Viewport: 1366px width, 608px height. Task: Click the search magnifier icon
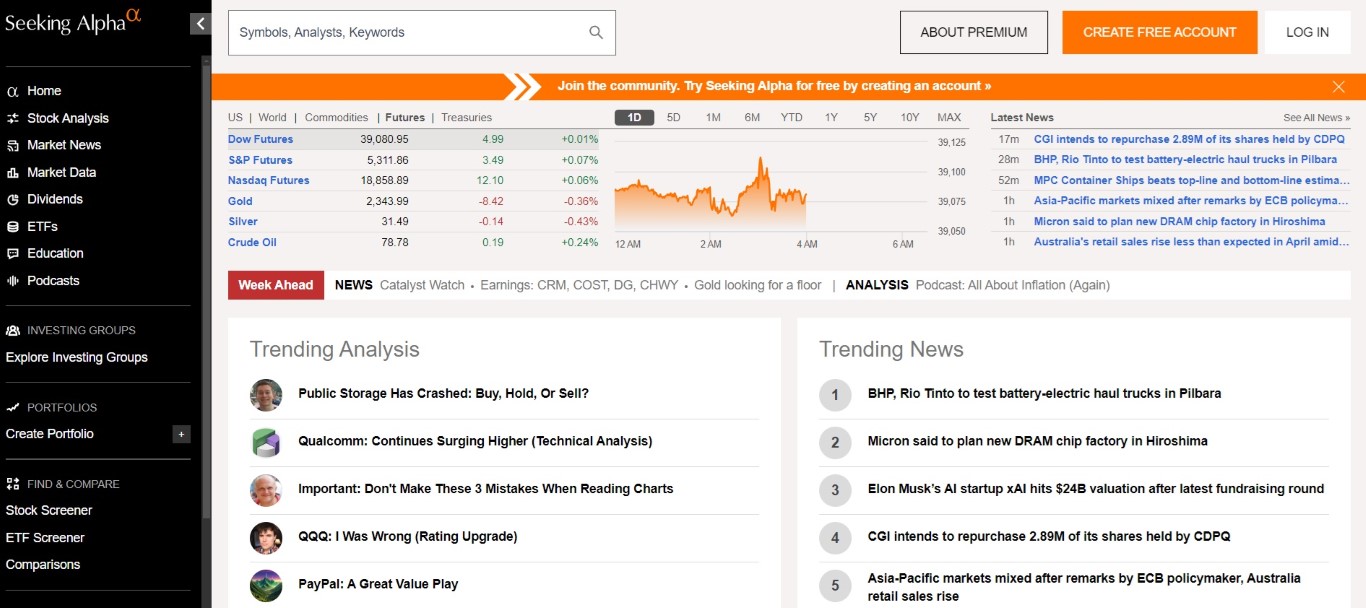[596, 32]
